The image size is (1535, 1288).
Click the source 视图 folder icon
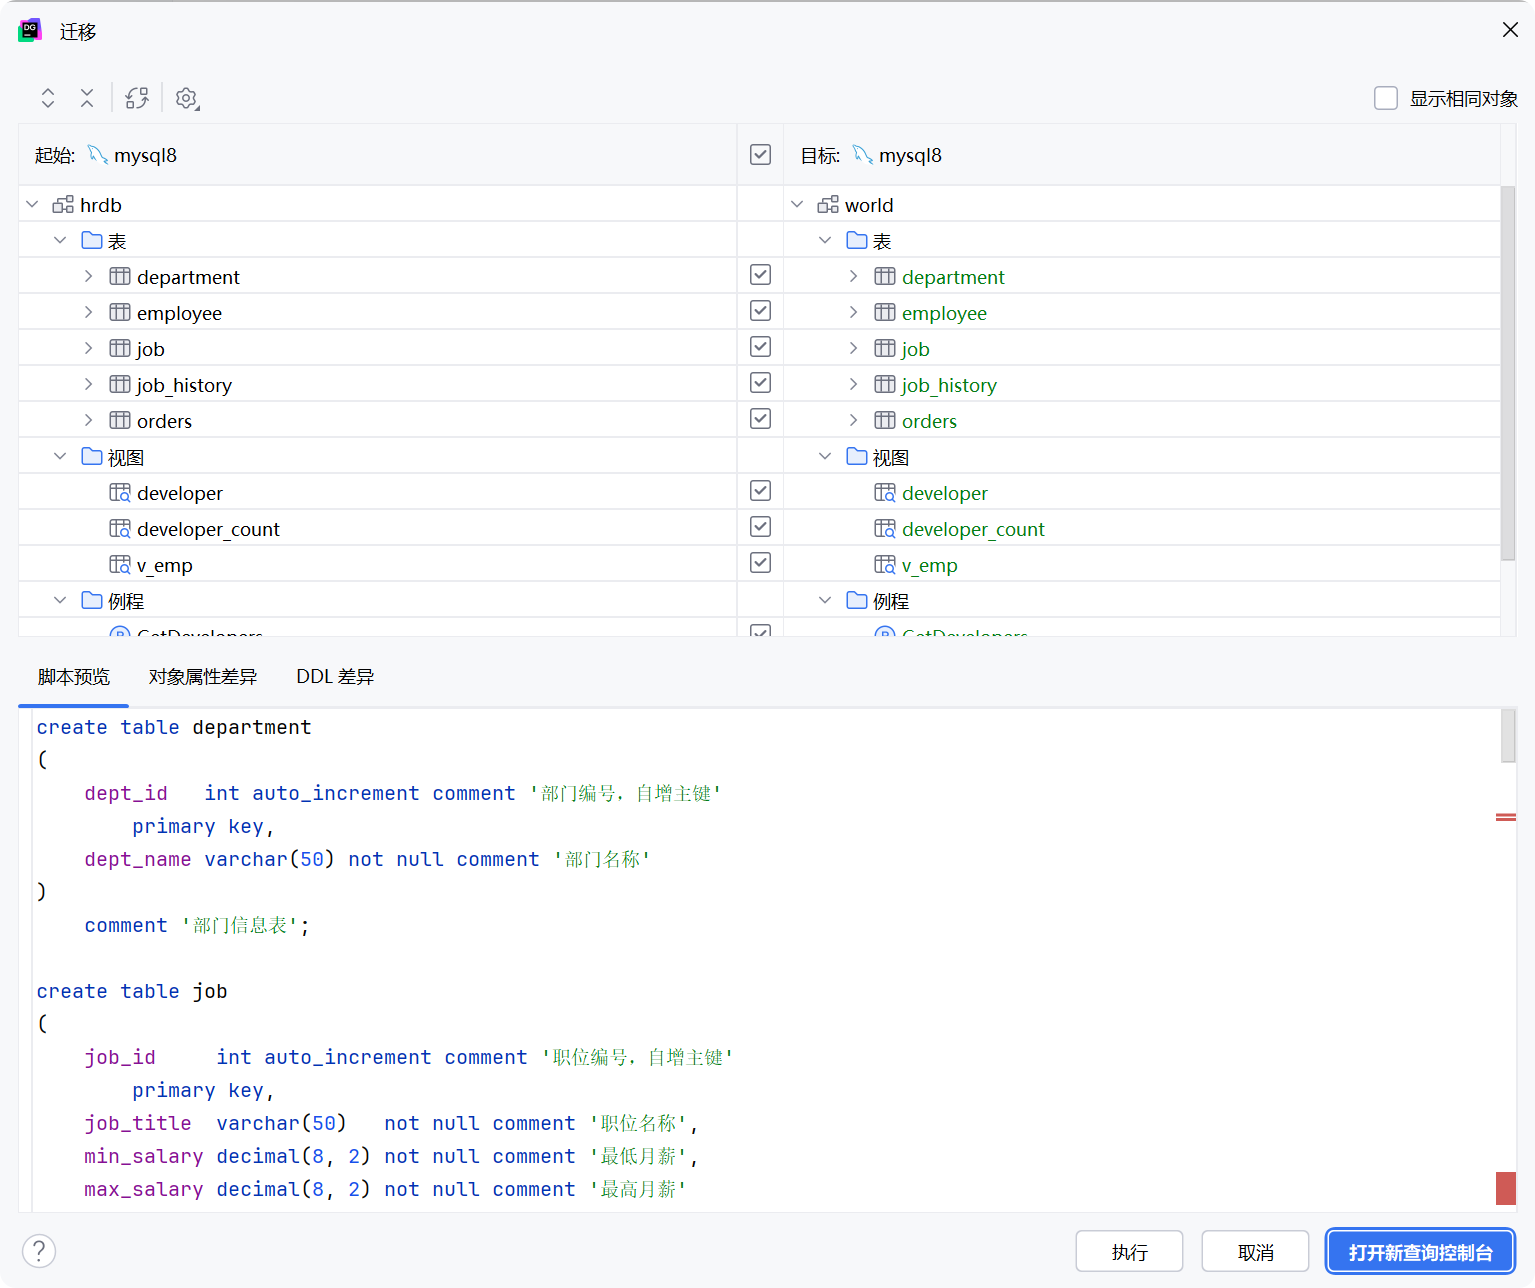point(92,456)
